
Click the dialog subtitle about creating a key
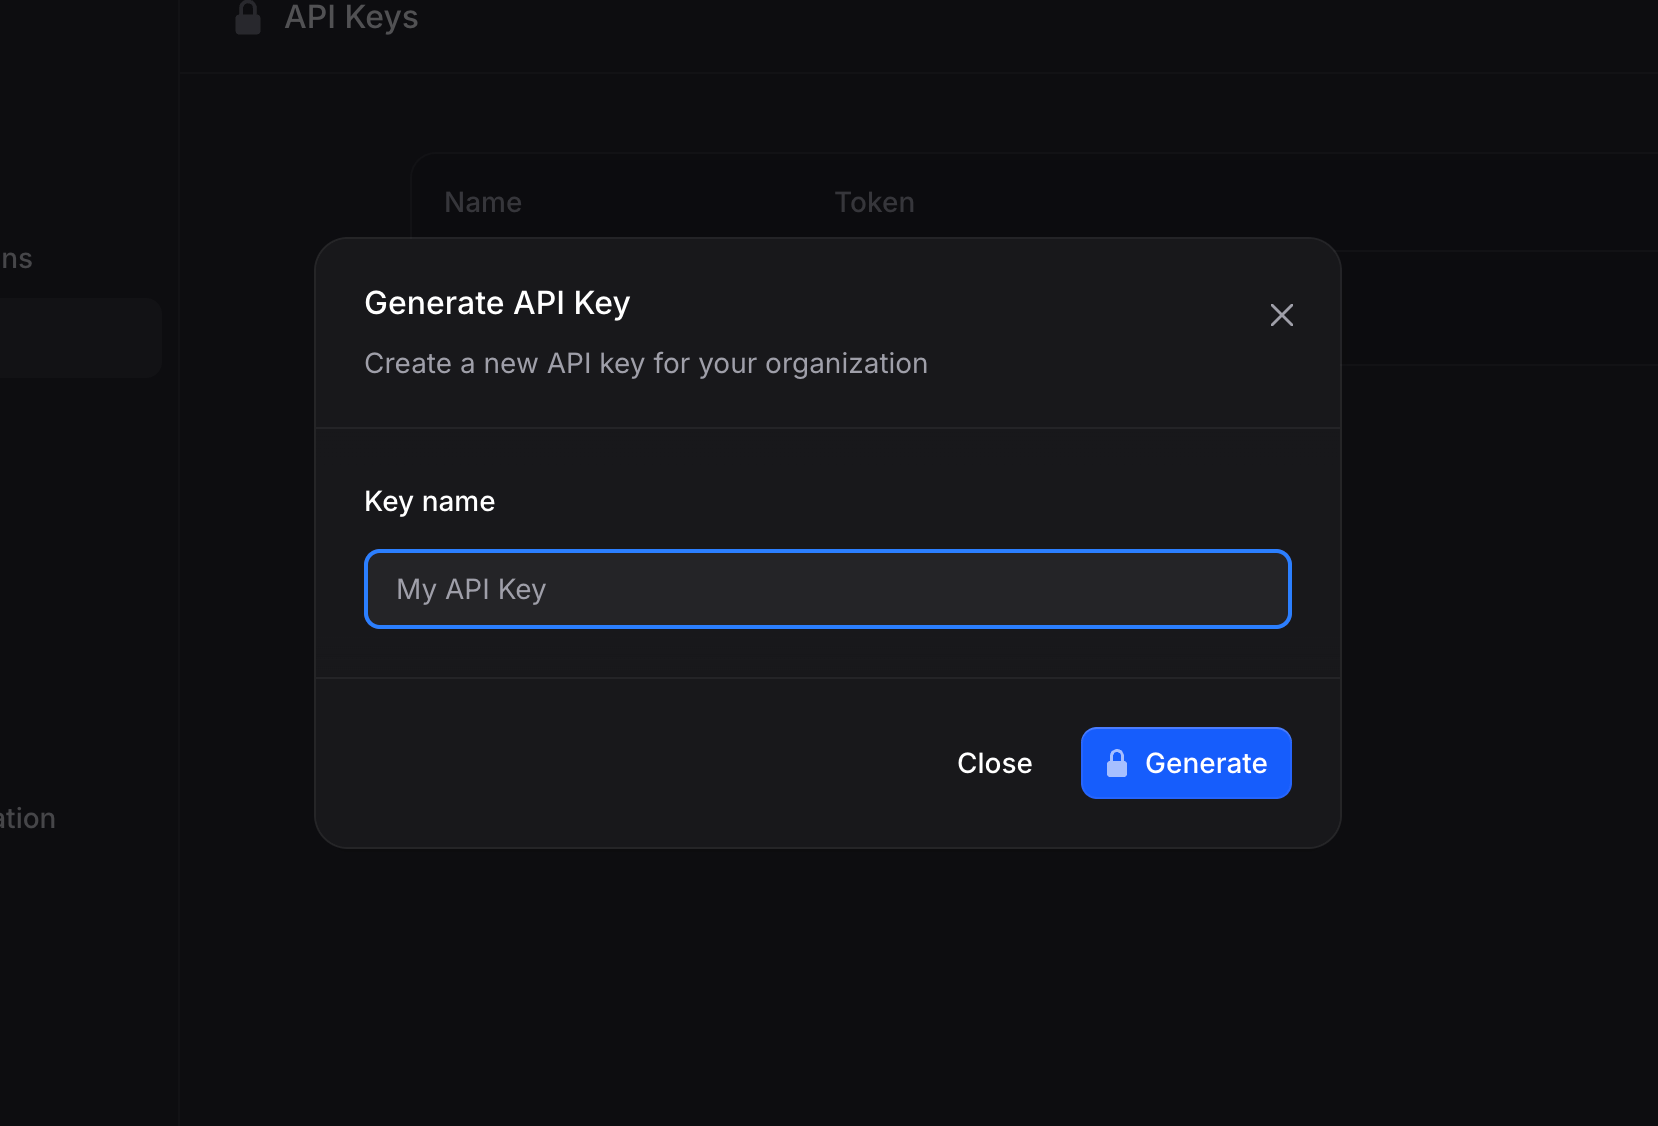point(645,363)
